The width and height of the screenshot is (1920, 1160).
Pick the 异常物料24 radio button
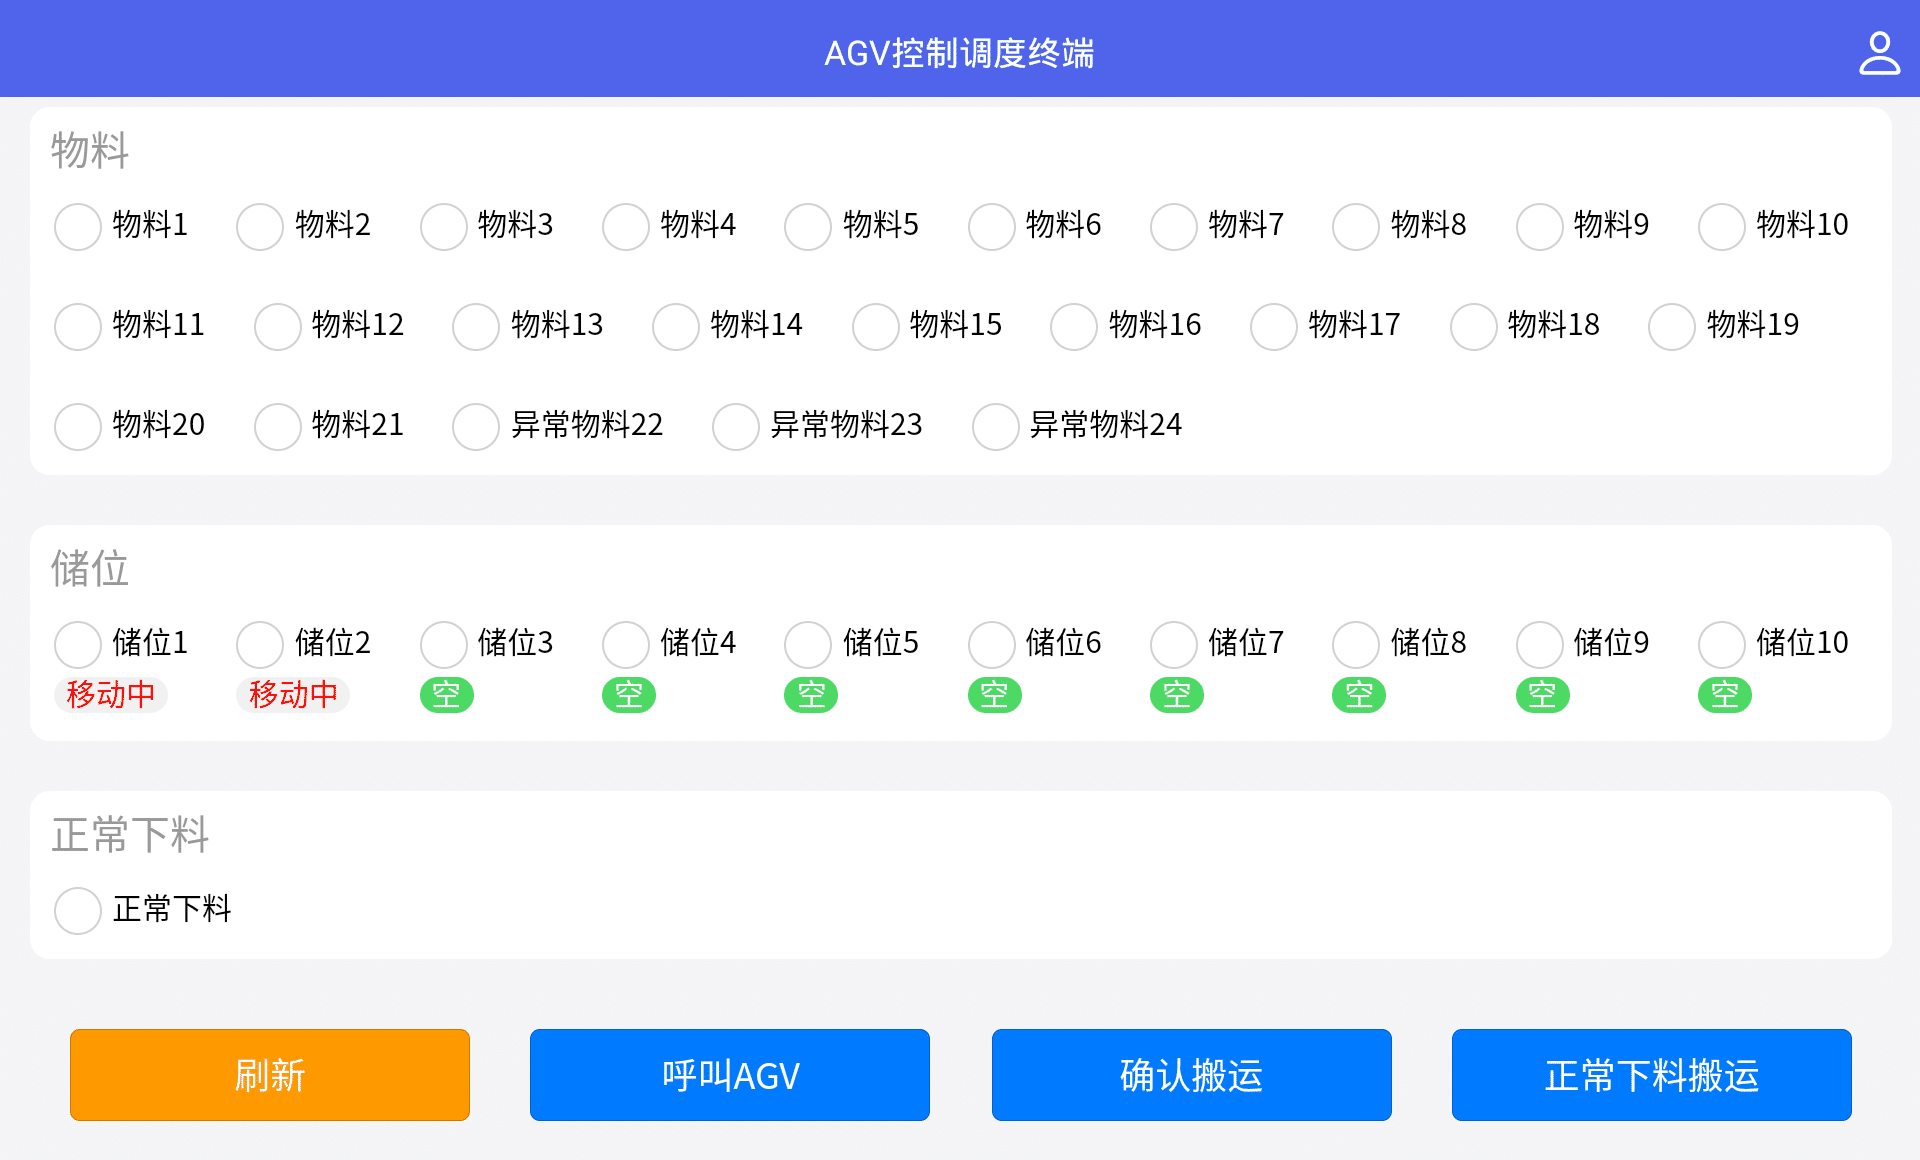[x=995, y=426]
